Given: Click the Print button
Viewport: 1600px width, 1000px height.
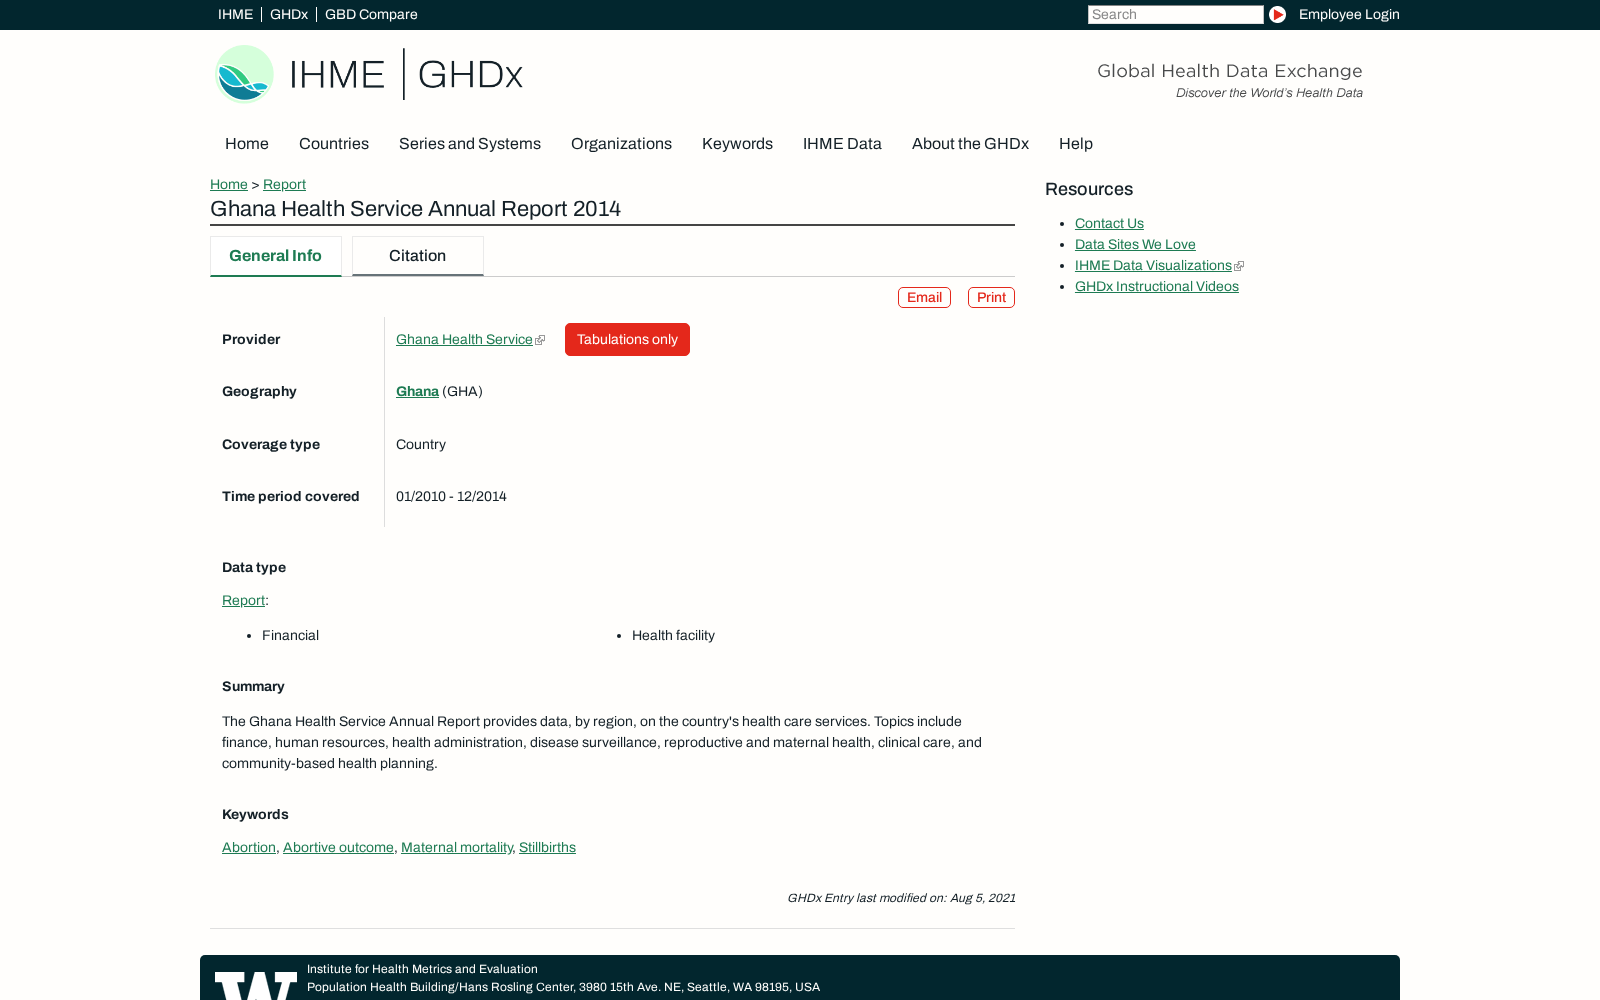Looking at the screenshot, I should click(991, 297).
